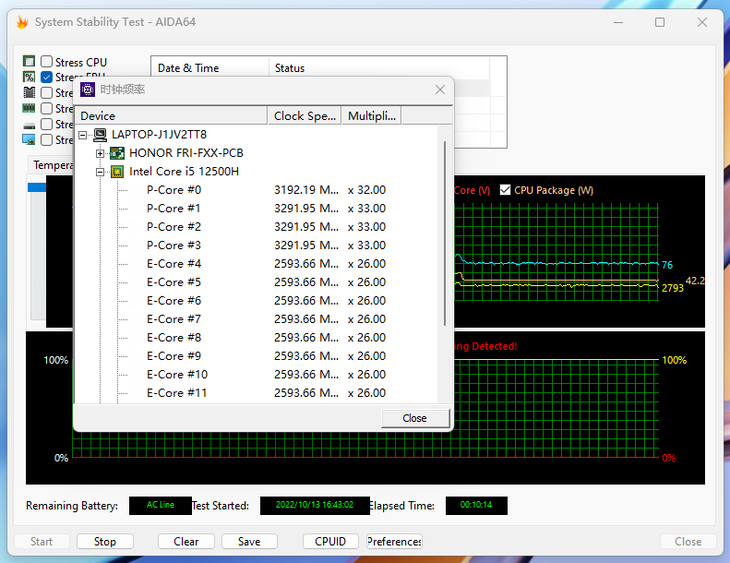Click the x 32.00 multiplier value
This screenshot has width=730, height=563.
[367, 190]
